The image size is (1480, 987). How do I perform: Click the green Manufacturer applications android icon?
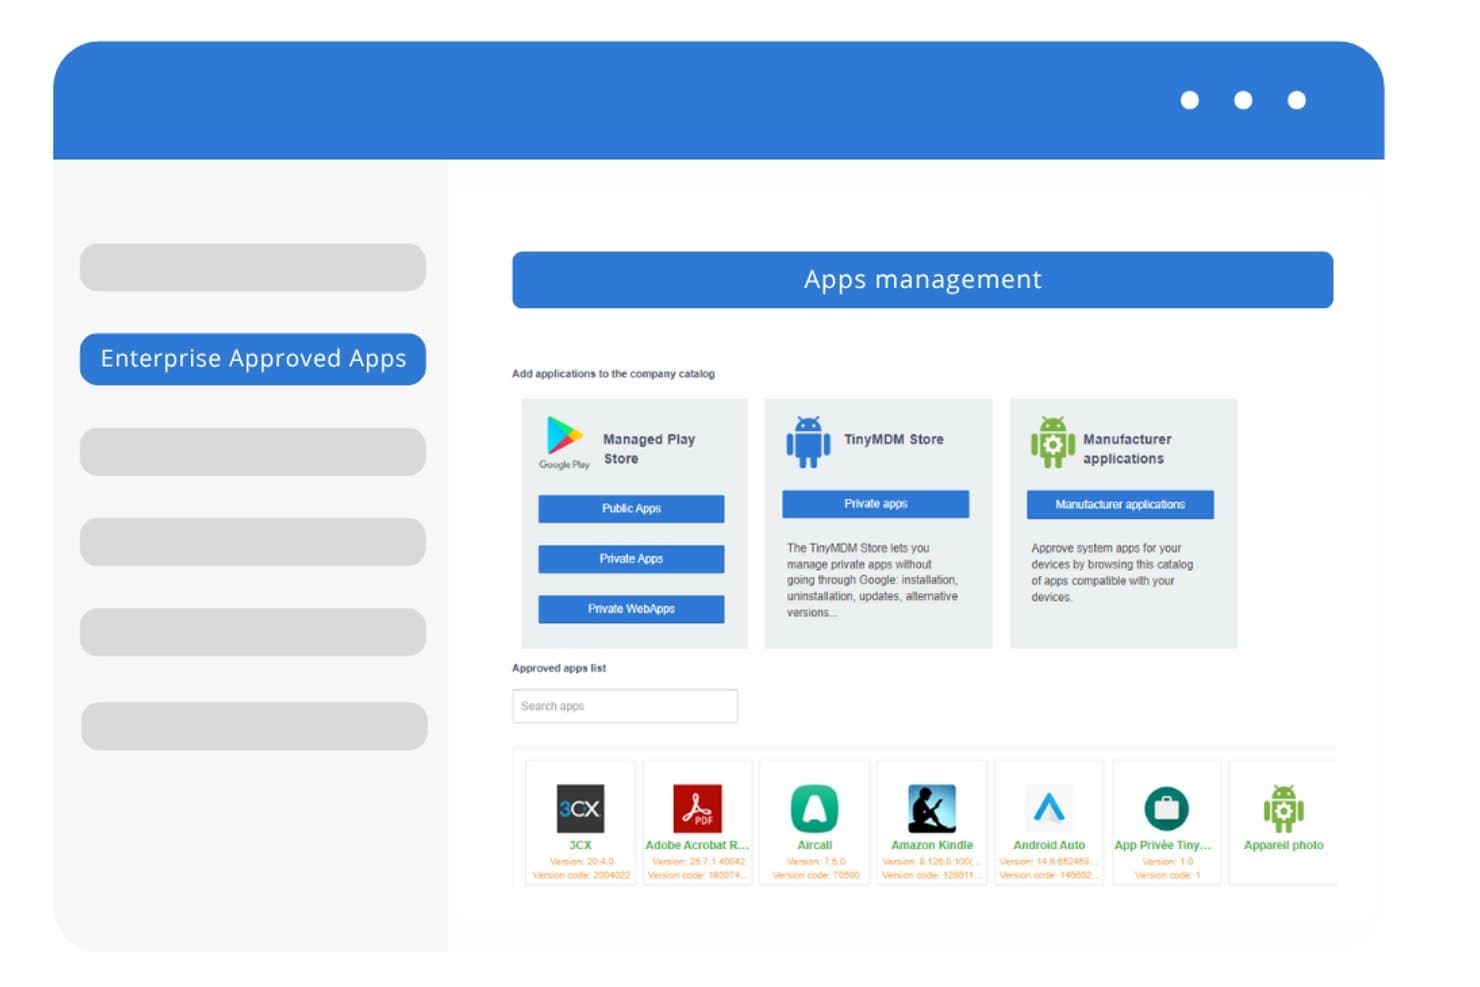[1053, 442]
